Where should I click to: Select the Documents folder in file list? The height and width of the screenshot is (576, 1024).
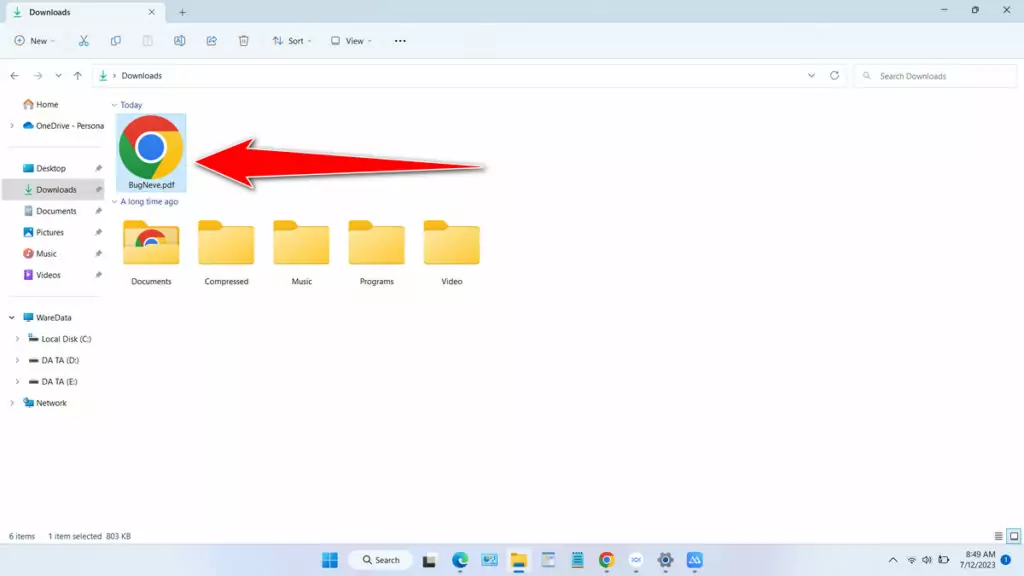point(151,253)
